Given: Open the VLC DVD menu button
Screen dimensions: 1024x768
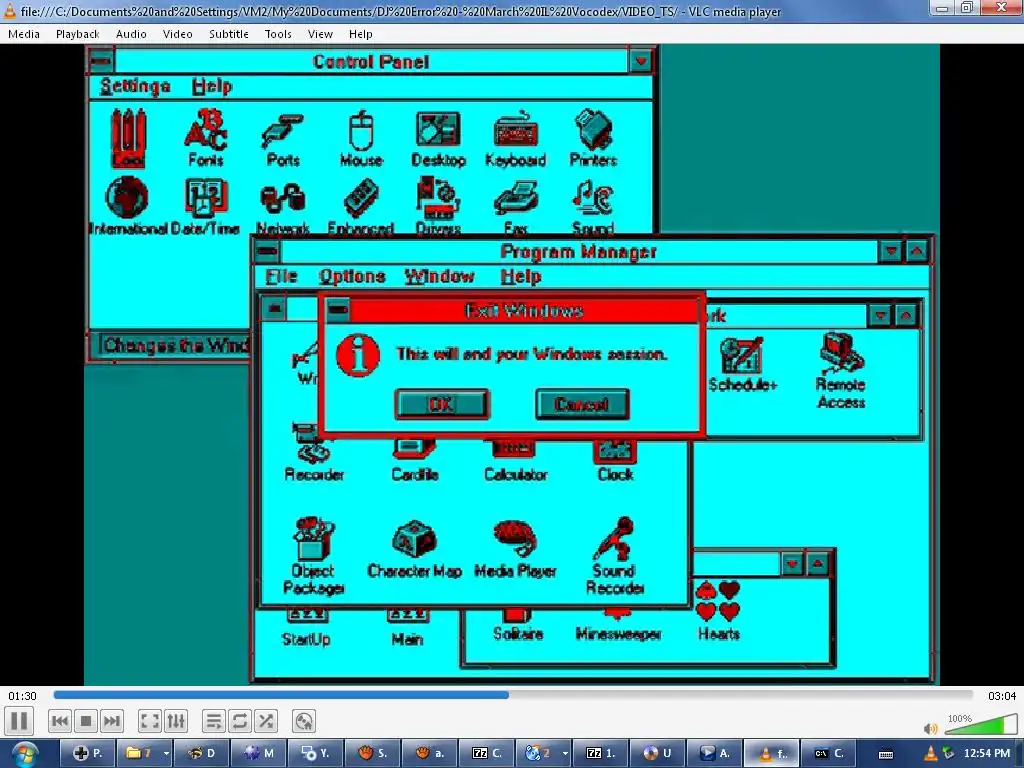Looking at the screenshot, I should pos(304,721).
